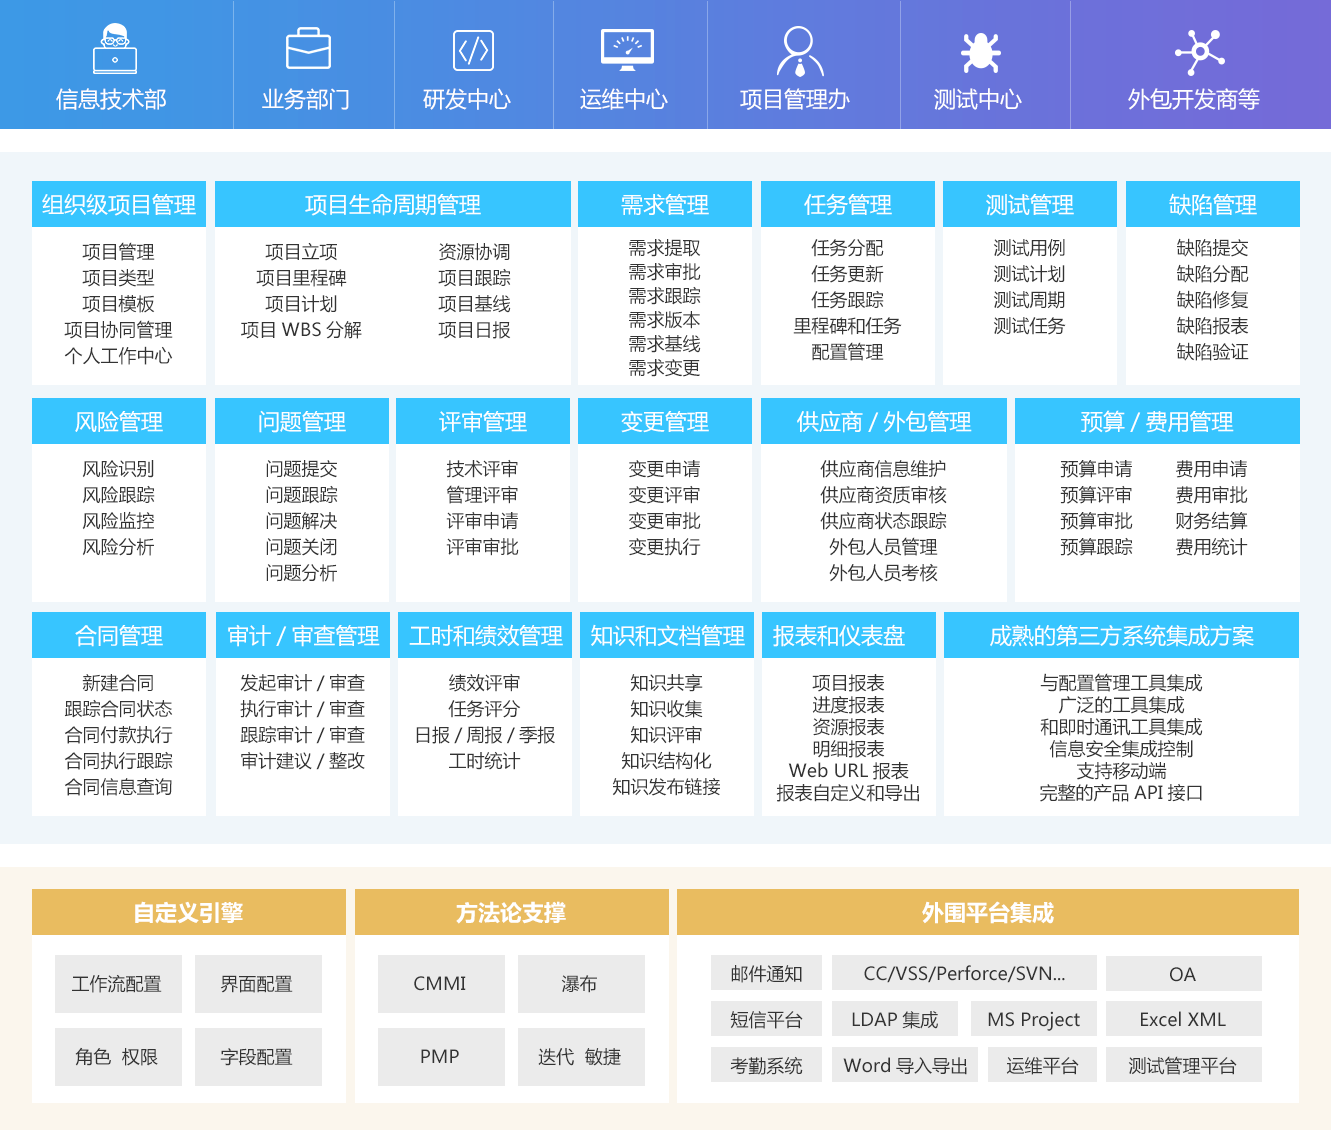Choose the 瀑布 methodology button
Viewport: 1331px width, 1130px height.
tap(581, 984)
